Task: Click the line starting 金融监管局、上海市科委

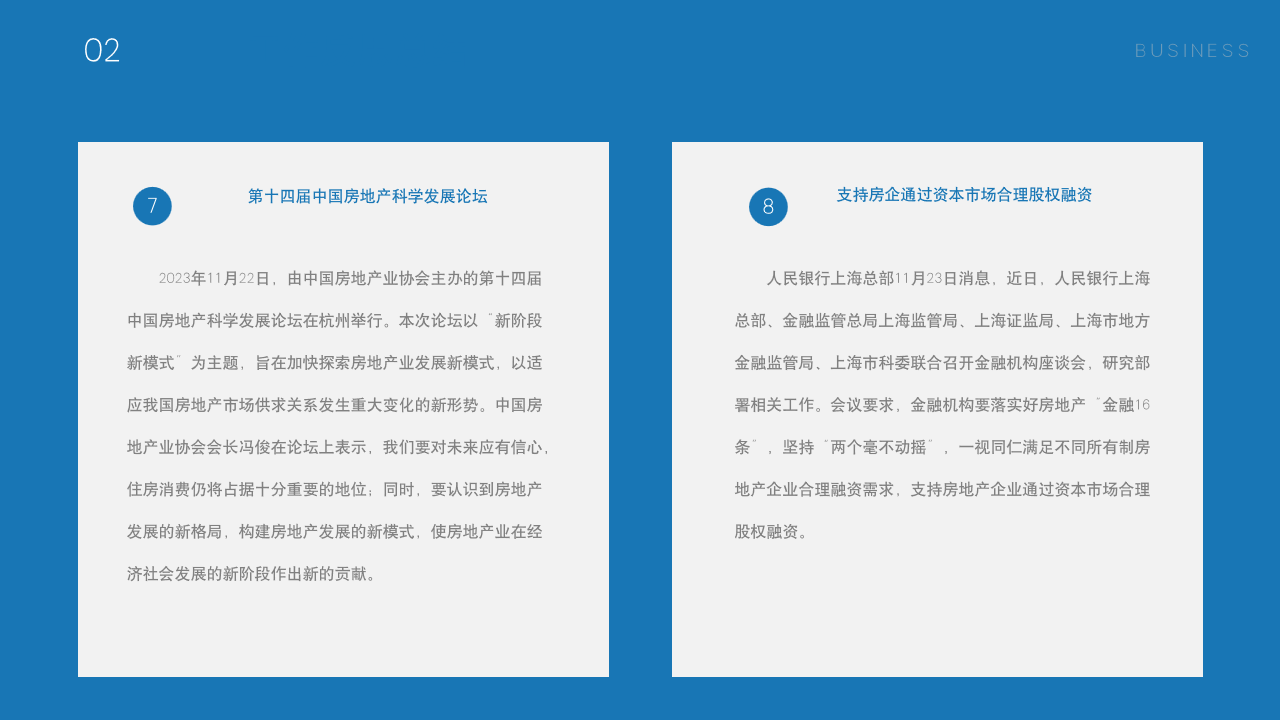Action: [x=942, y=363]
